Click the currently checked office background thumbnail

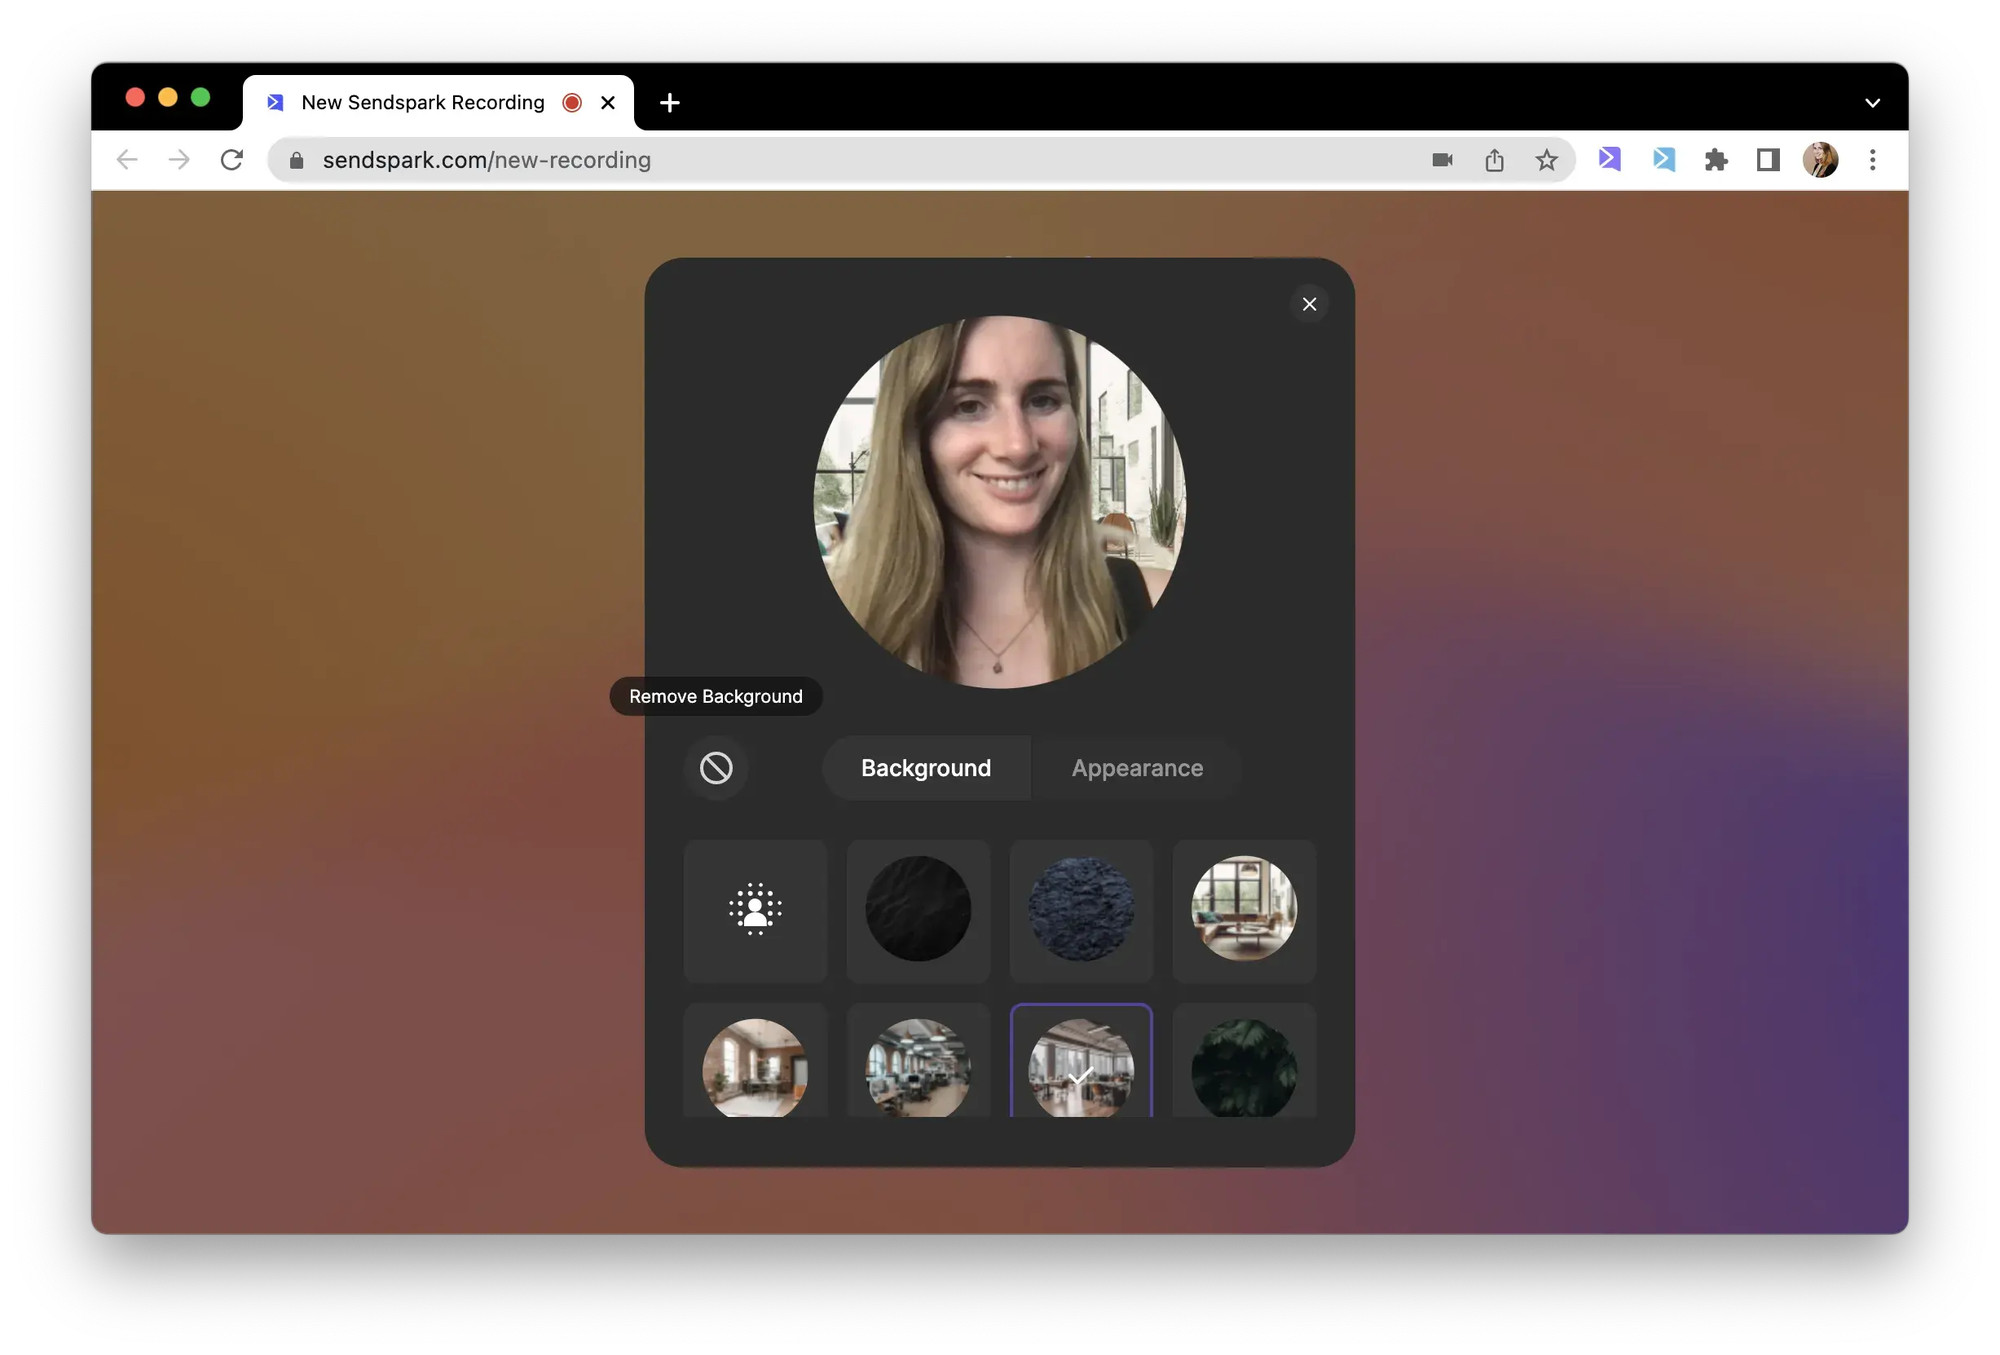1081,1066
